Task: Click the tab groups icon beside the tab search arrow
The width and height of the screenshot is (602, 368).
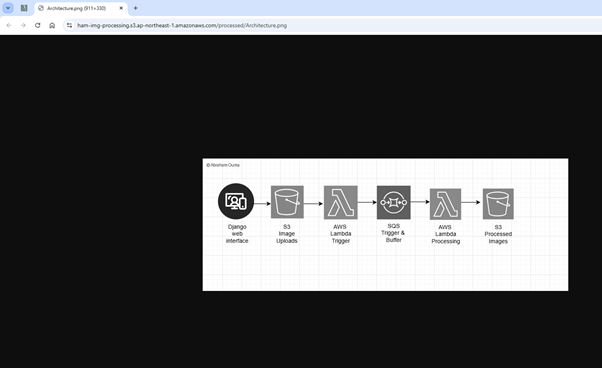Action: [x=24, y=8]
